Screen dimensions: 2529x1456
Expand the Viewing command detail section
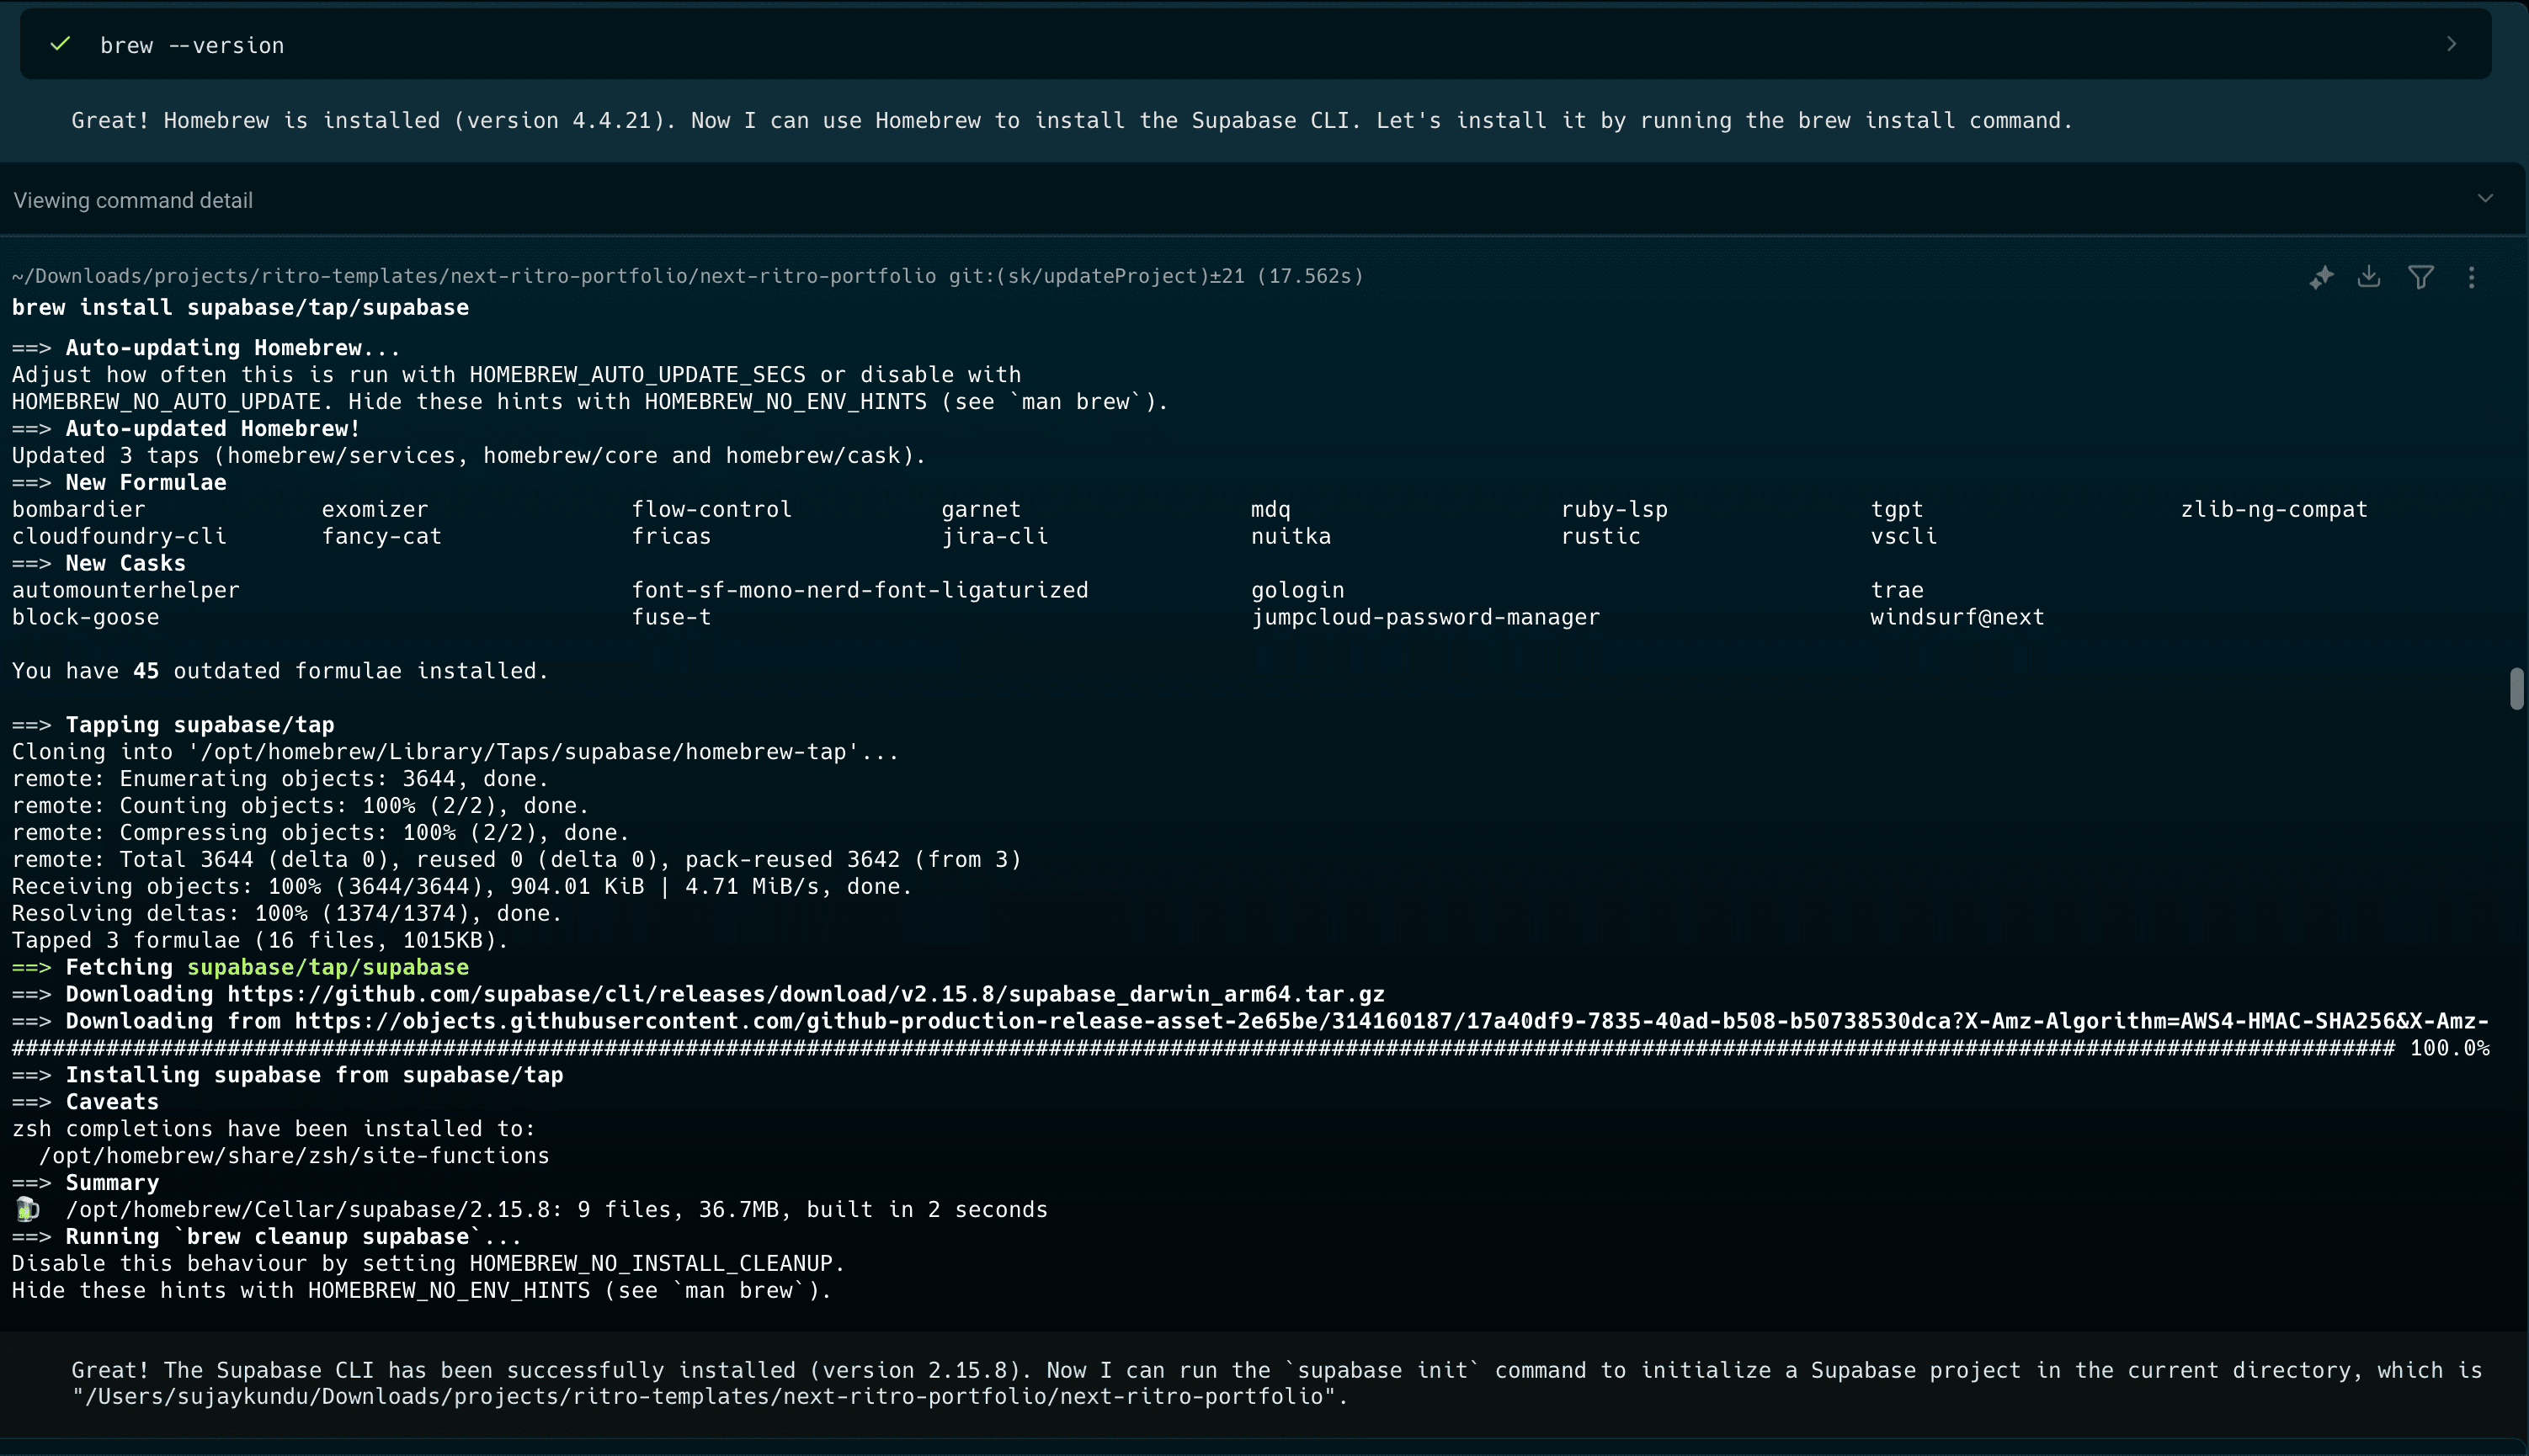(x=2487, y=198)
